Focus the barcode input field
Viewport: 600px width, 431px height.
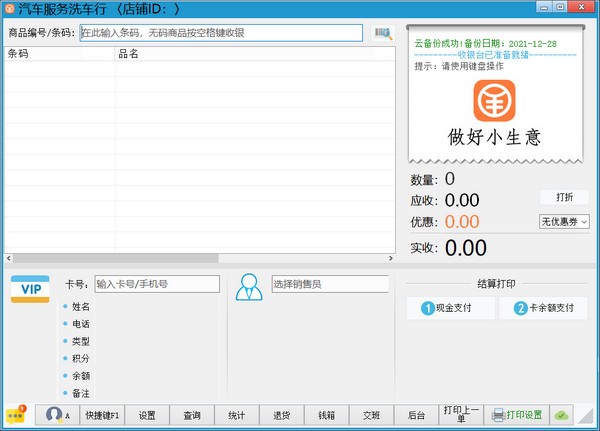[x=221, y=33]
